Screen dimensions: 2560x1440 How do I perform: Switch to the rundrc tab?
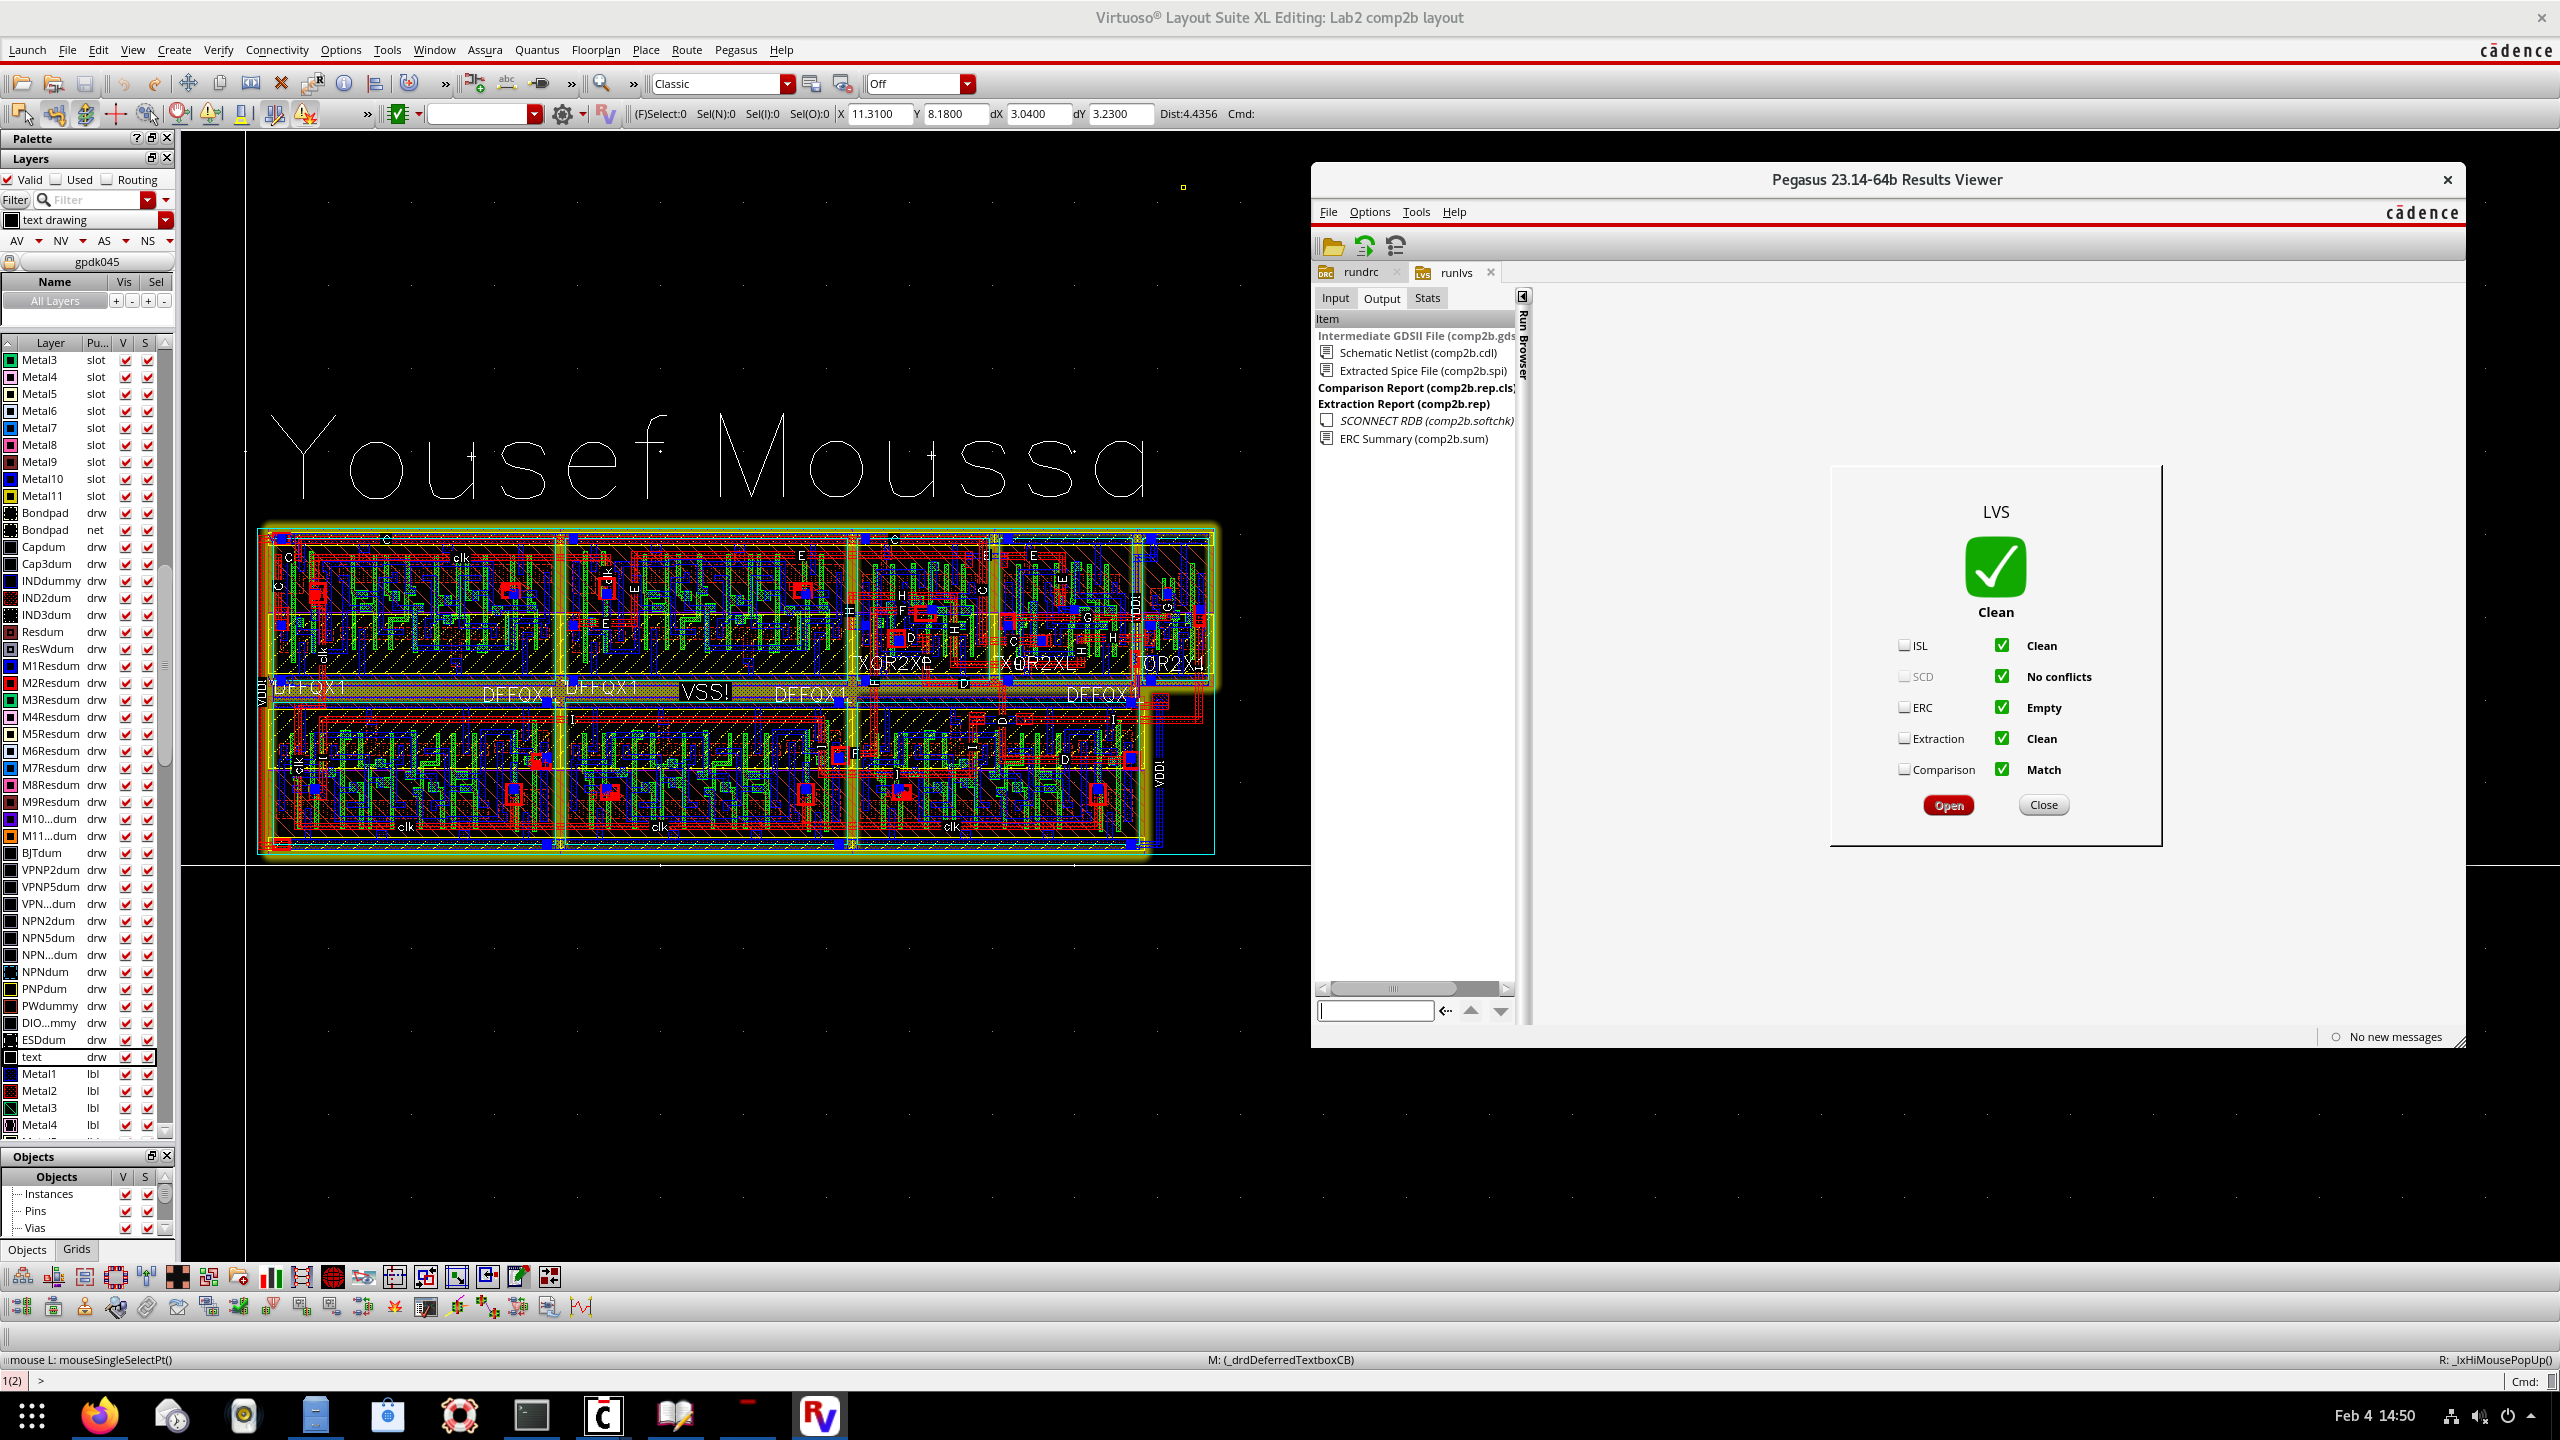point(1360,272)
